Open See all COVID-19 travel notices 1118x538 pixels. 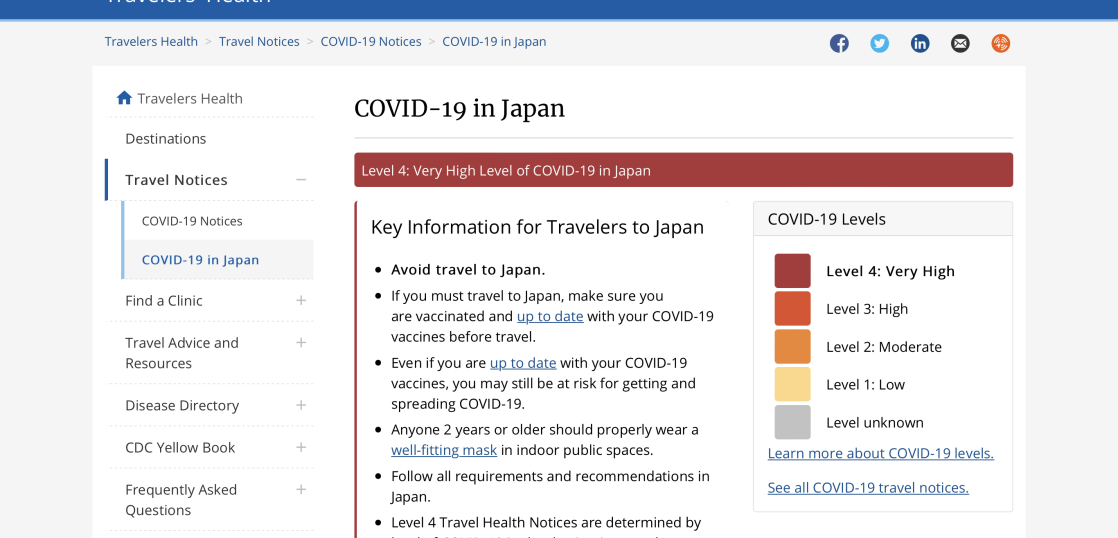868,488
